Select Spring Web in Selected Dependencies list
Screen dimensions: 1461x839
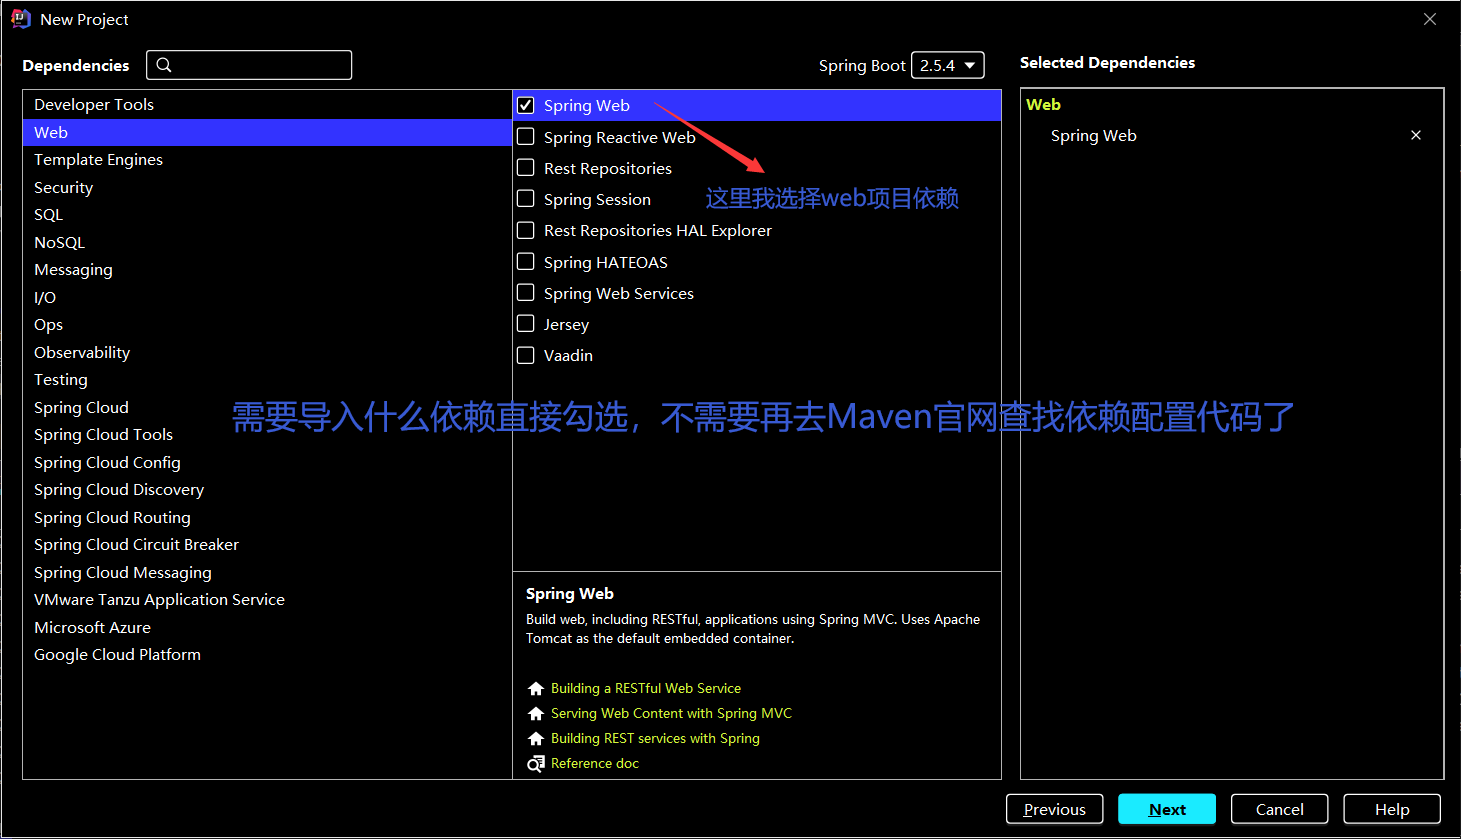(x=1094, y=136)
